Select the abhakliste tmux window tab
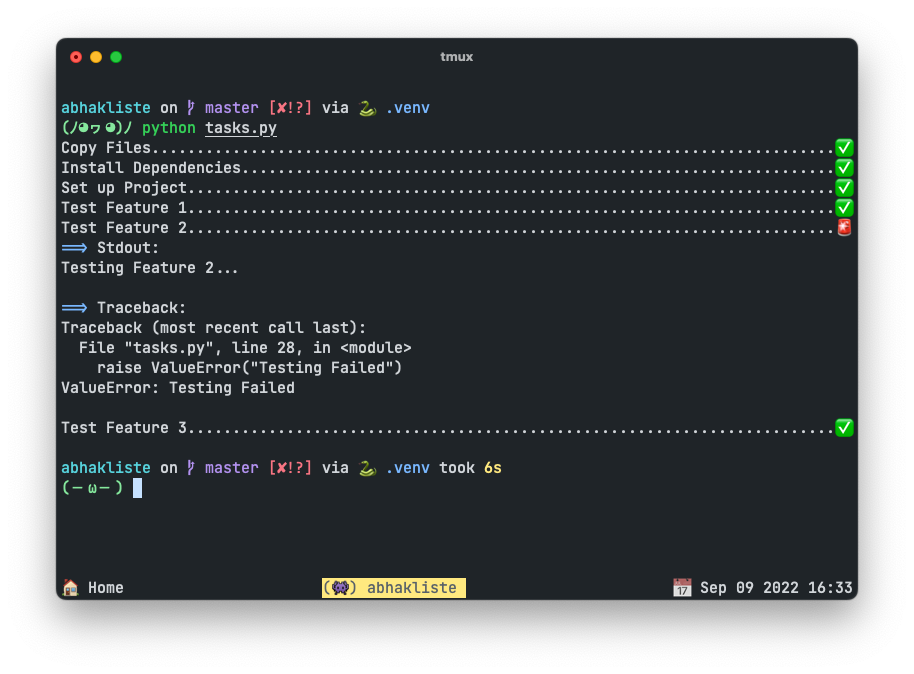 click(x=393, y=588)
